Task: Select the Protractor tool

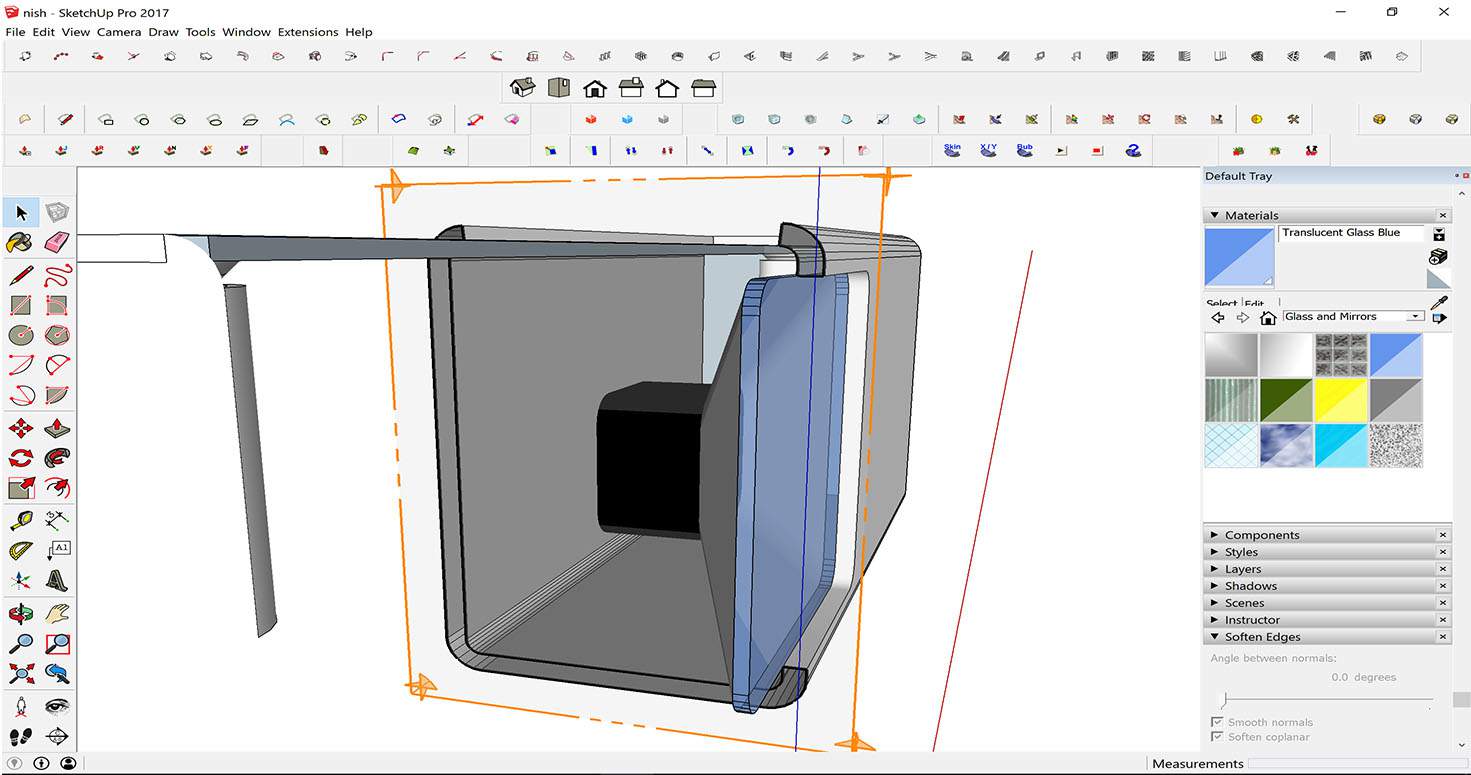Action: click(x=21, y=550)
